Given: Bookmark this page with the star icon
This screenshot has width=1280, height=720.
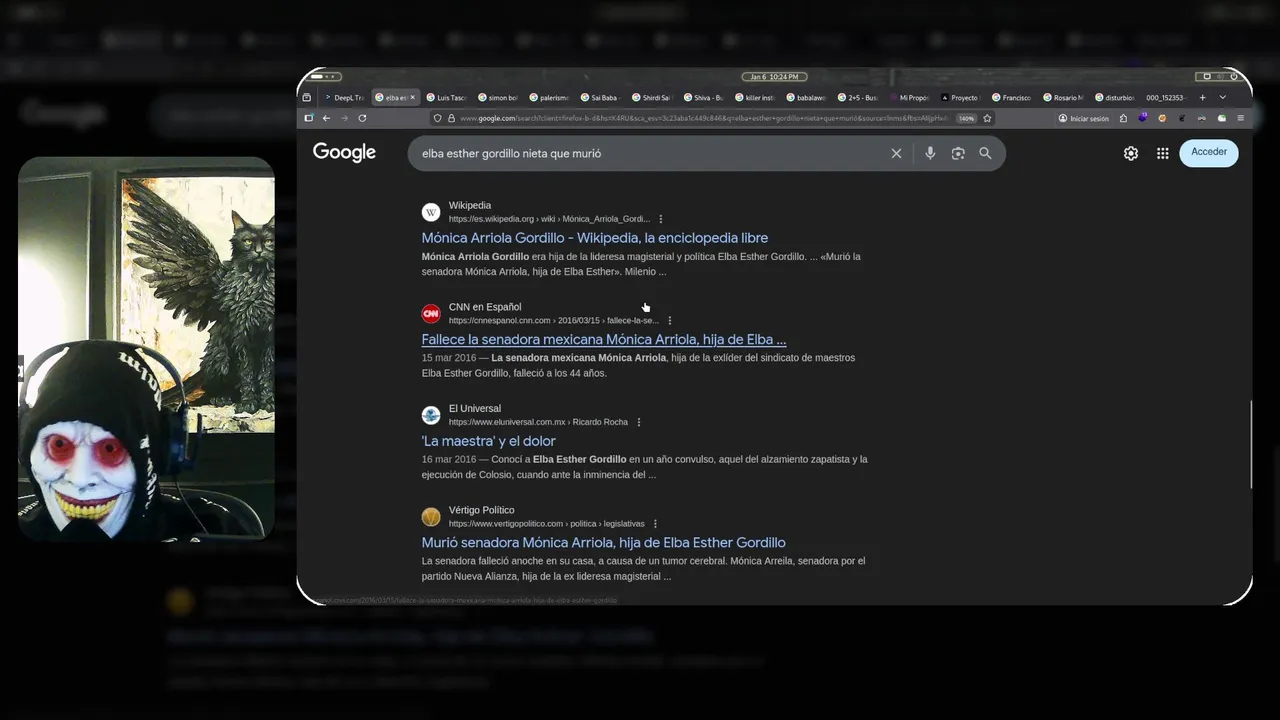Looking at the screenshot, I should (x=987, y=118).
